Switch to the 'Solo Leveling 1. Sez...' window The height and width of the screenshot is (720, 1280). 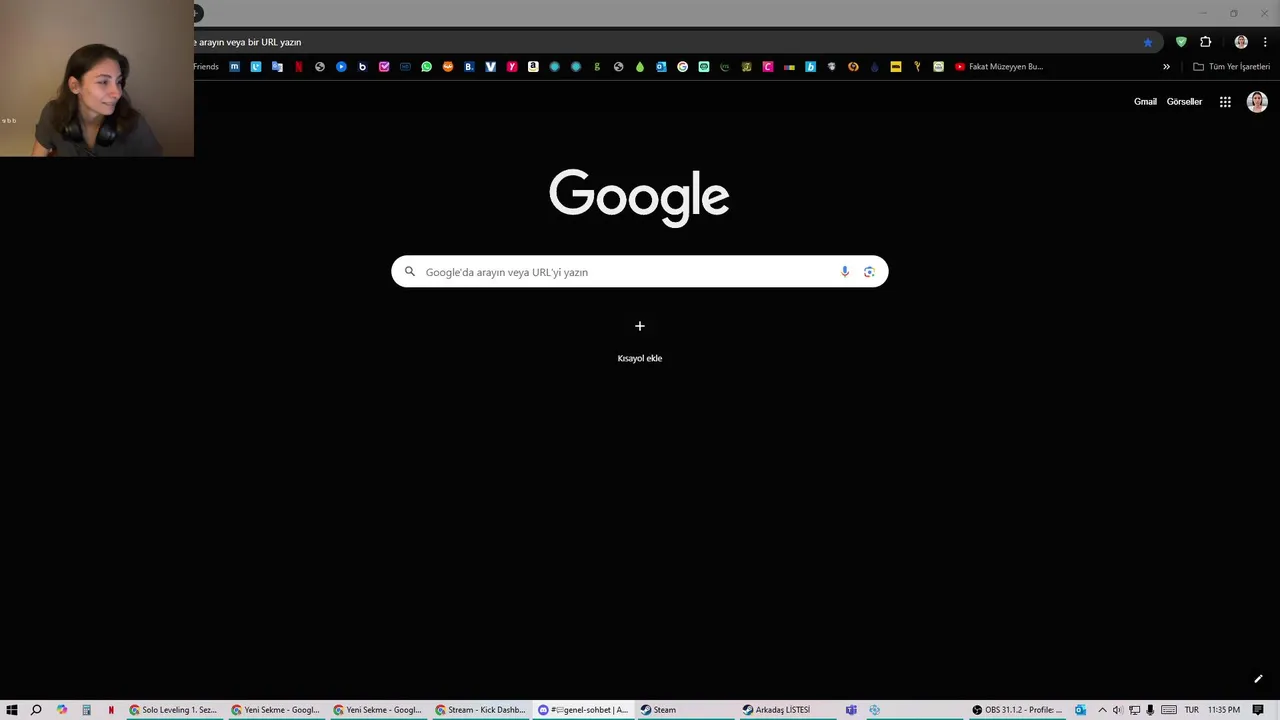[x=173, y=710]
